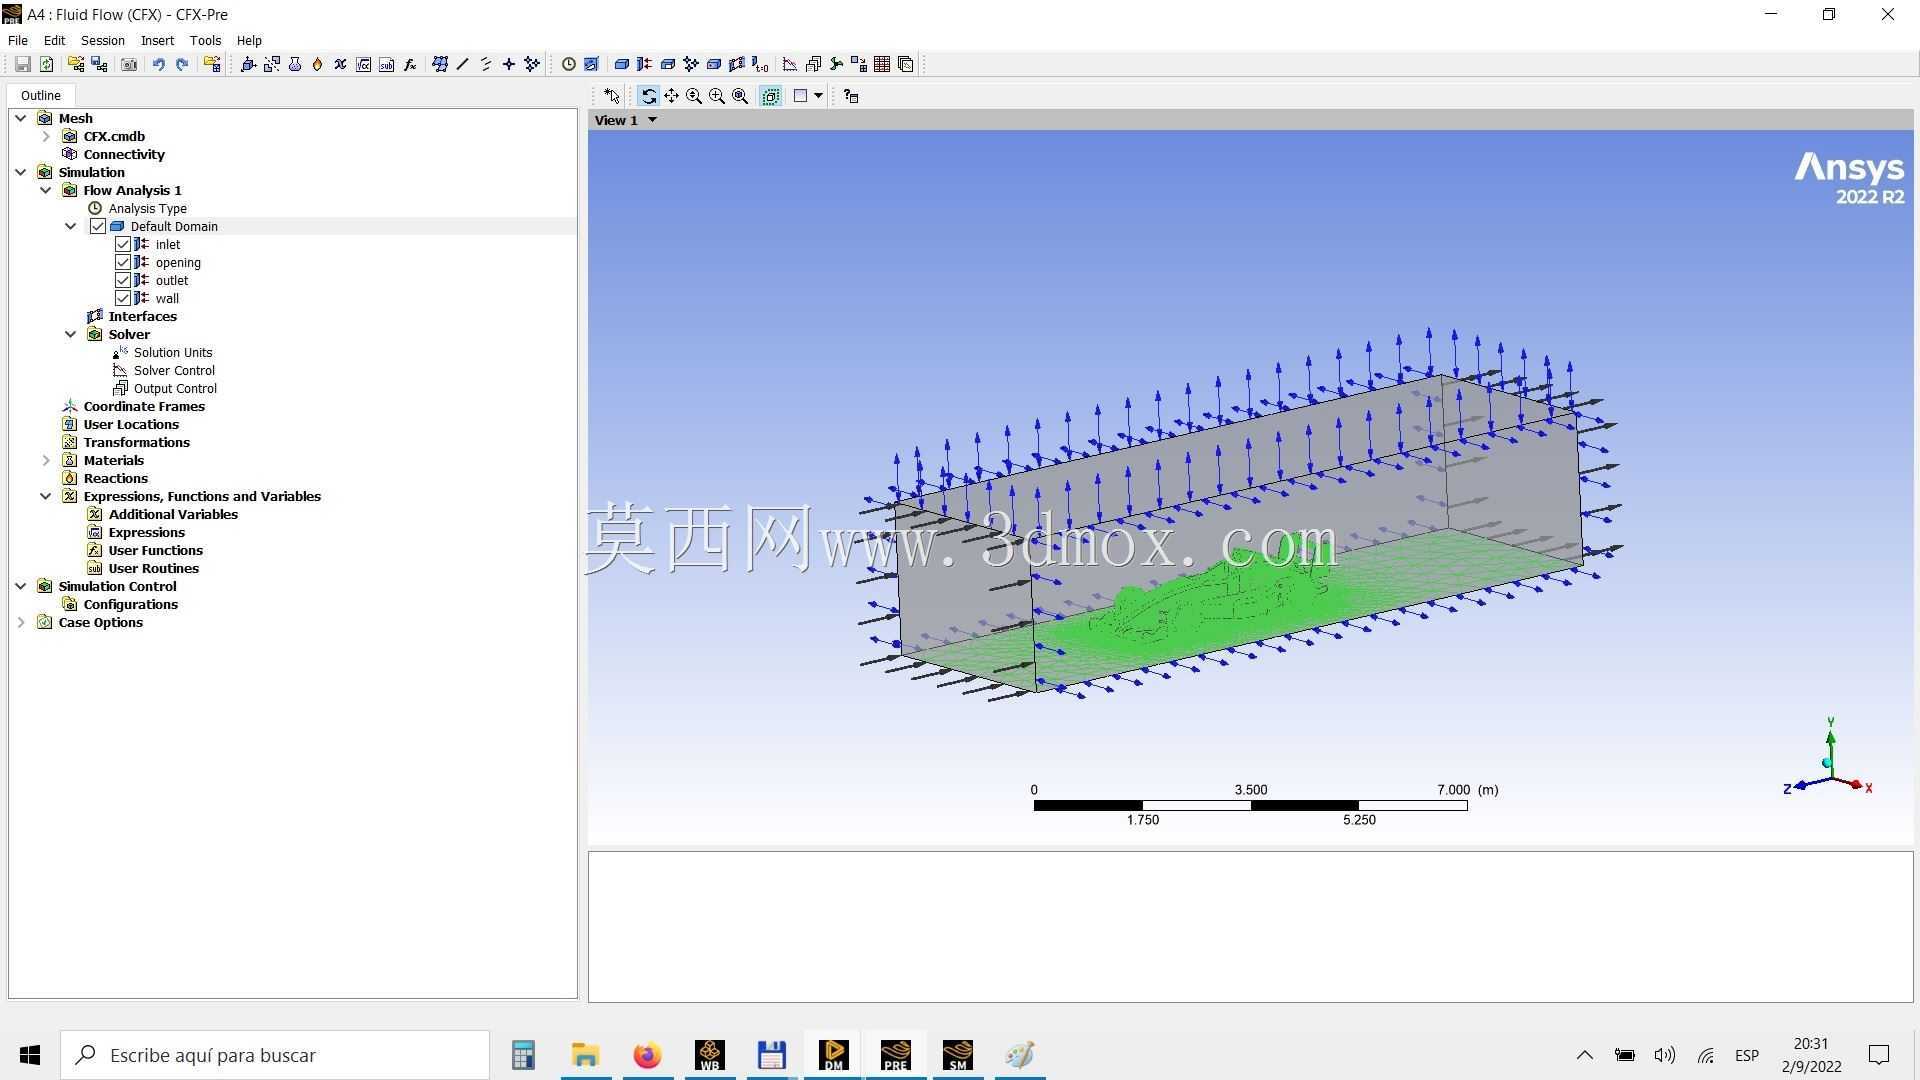Expand the Materials tree node
The width and height of the screenshot is (1920, 1080).
(x=45, y=460)
